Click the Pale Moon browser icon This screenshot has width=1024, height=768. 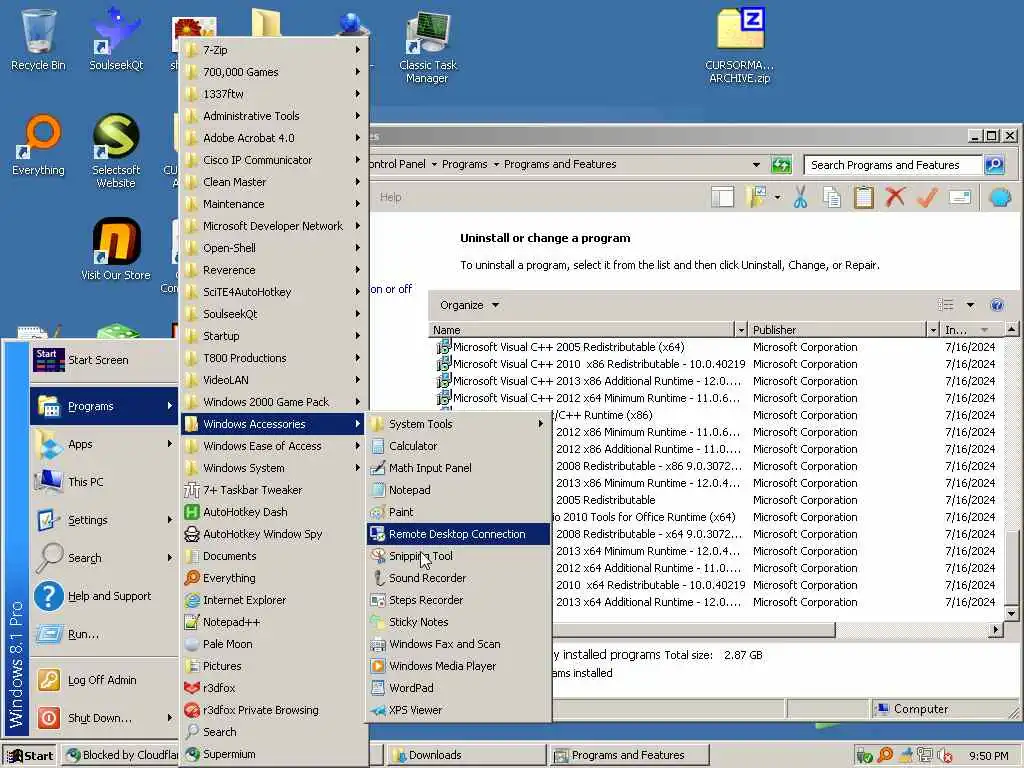tap(191, 645)
